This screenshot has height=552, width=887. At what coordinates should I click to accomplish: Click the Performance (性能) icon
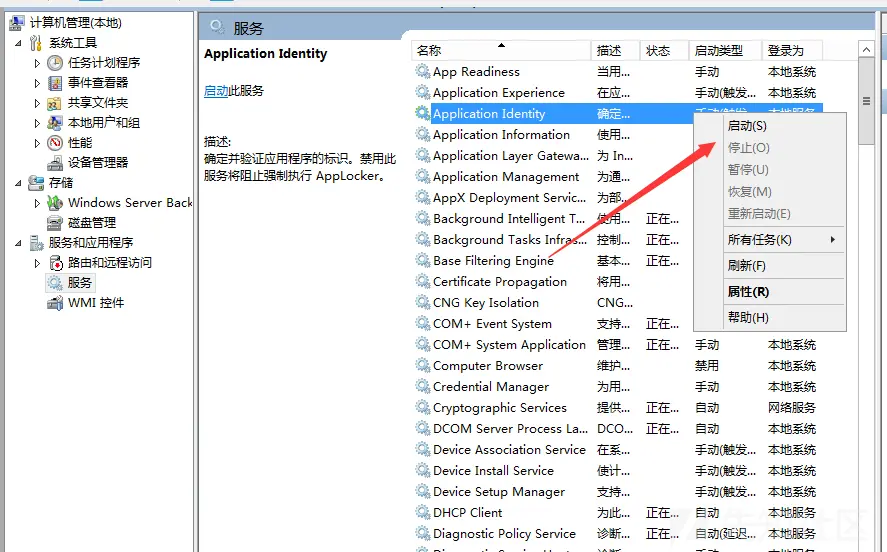(55, 143)
